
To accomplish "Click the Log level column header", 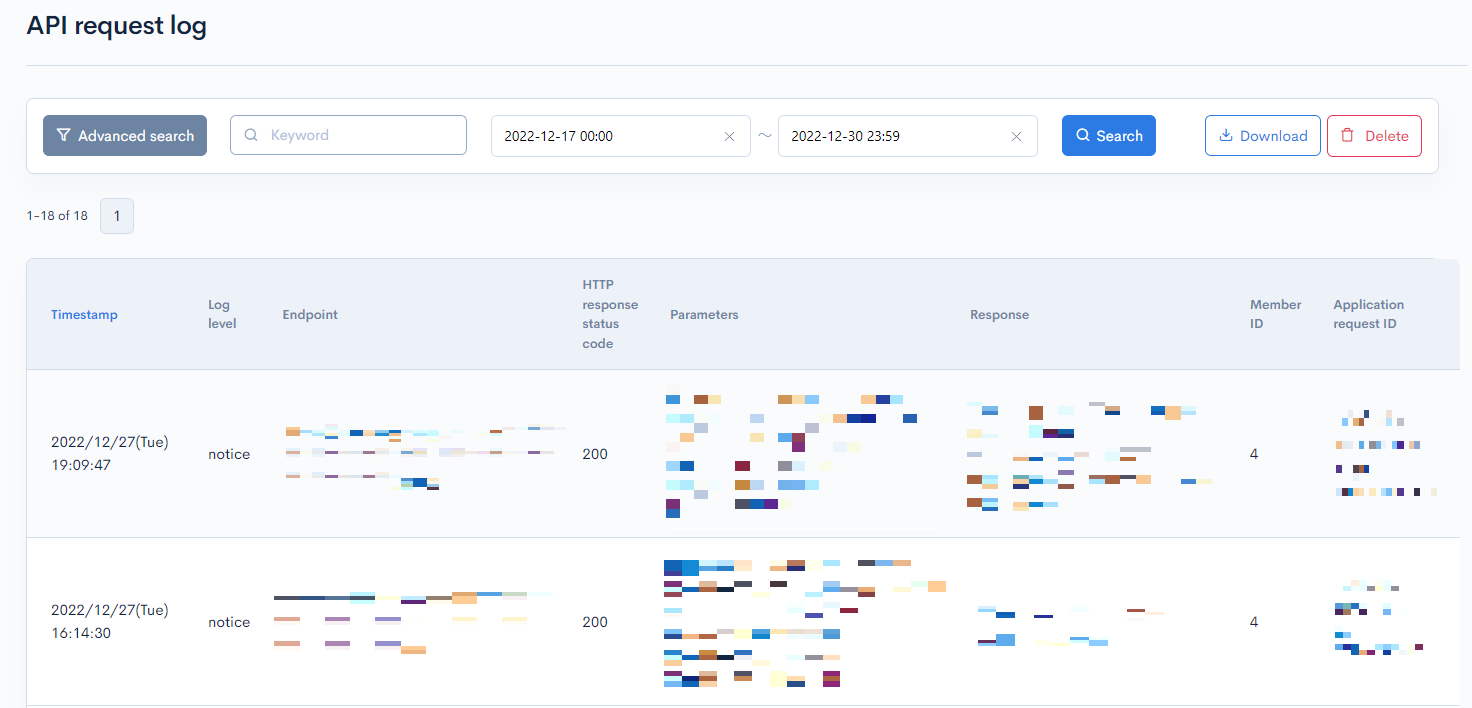I will click(222, 314).
